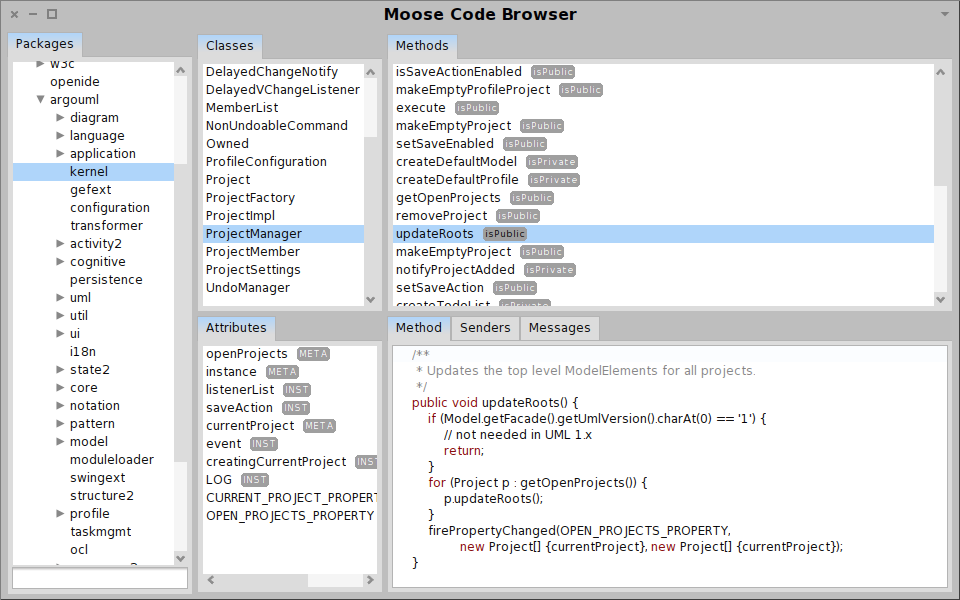Select the Methods tab header
Viewport: 960px width, 600px height.
[x=422, y=45]
